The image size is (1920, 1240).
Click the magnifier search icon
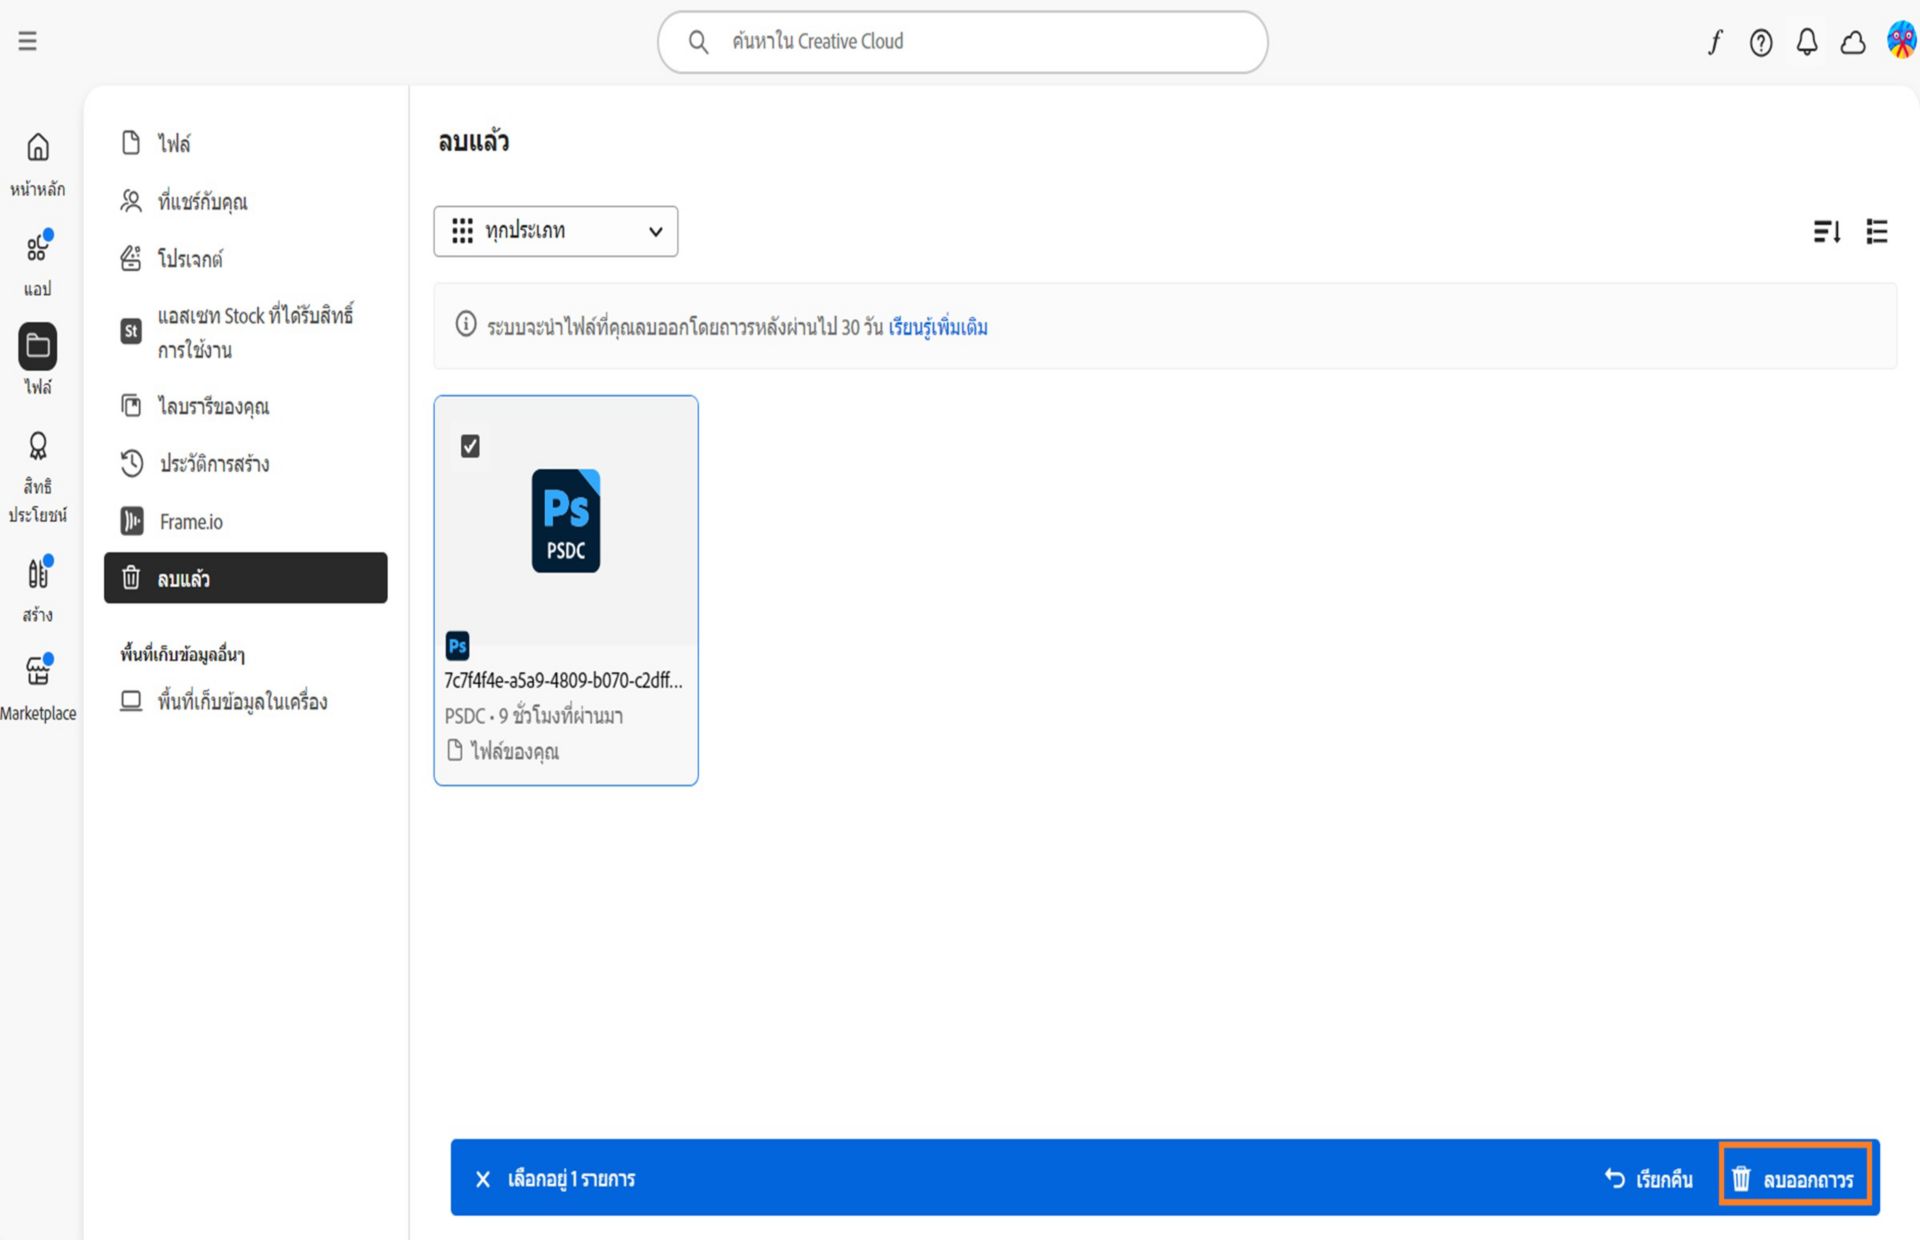tap(698, 42)
